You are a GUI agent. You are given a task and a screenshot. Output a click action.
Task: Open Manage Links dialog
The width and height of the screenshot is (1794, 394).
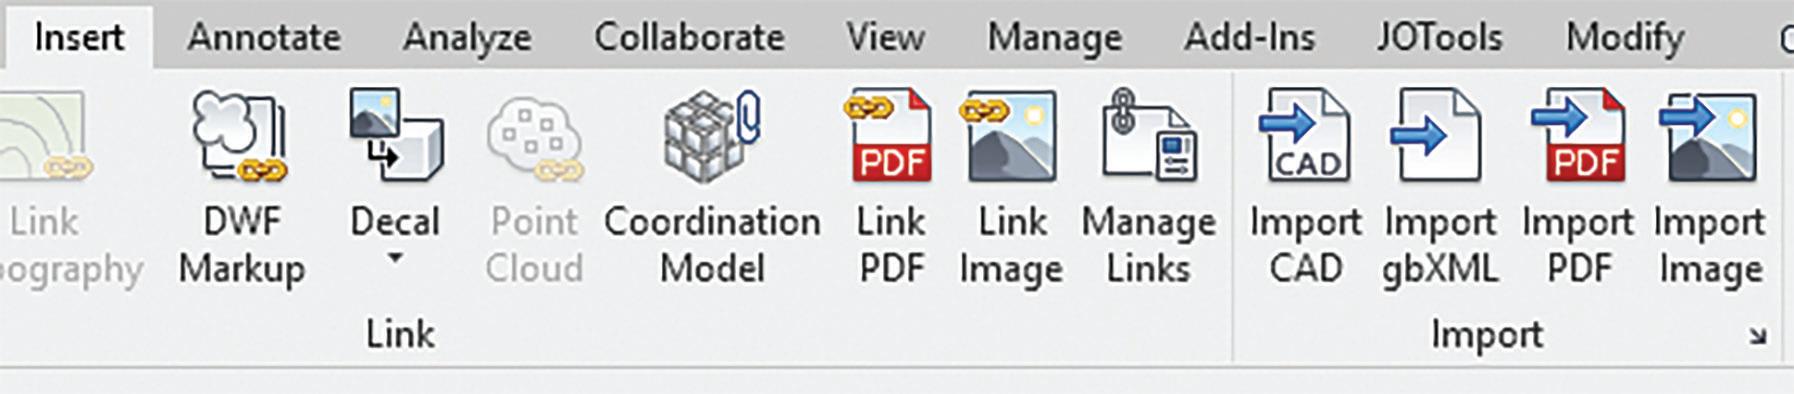click(x=1149, y=136)
